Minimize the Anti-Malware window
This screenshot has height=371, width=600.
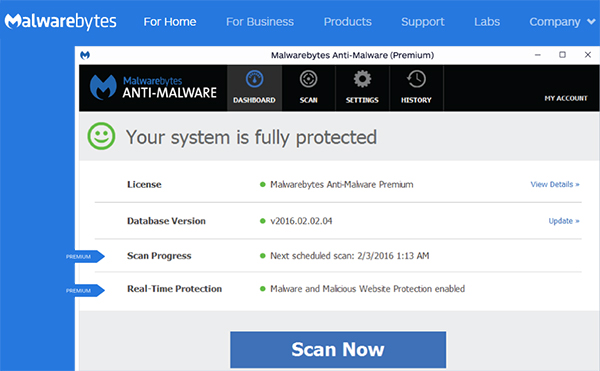point(538,55)
